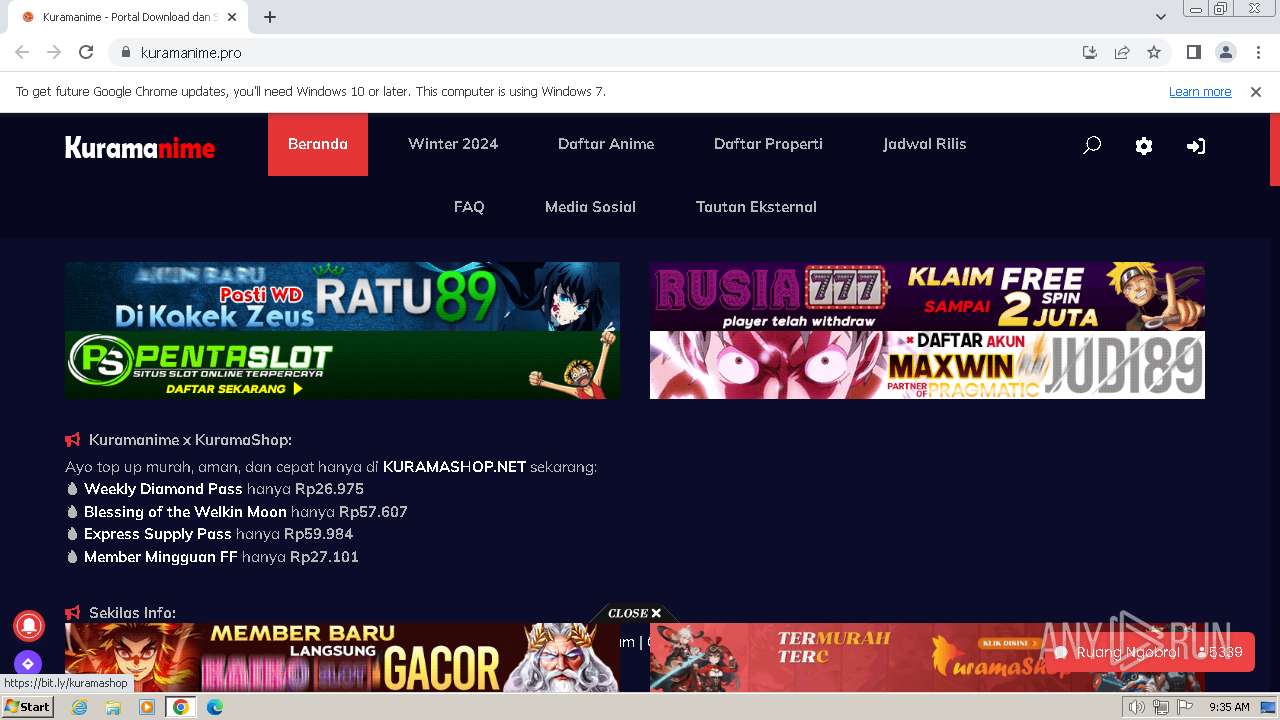Open Tautan Eksternal menu
This screenshot has width=1280, height=720.
[x=756, y=207]
